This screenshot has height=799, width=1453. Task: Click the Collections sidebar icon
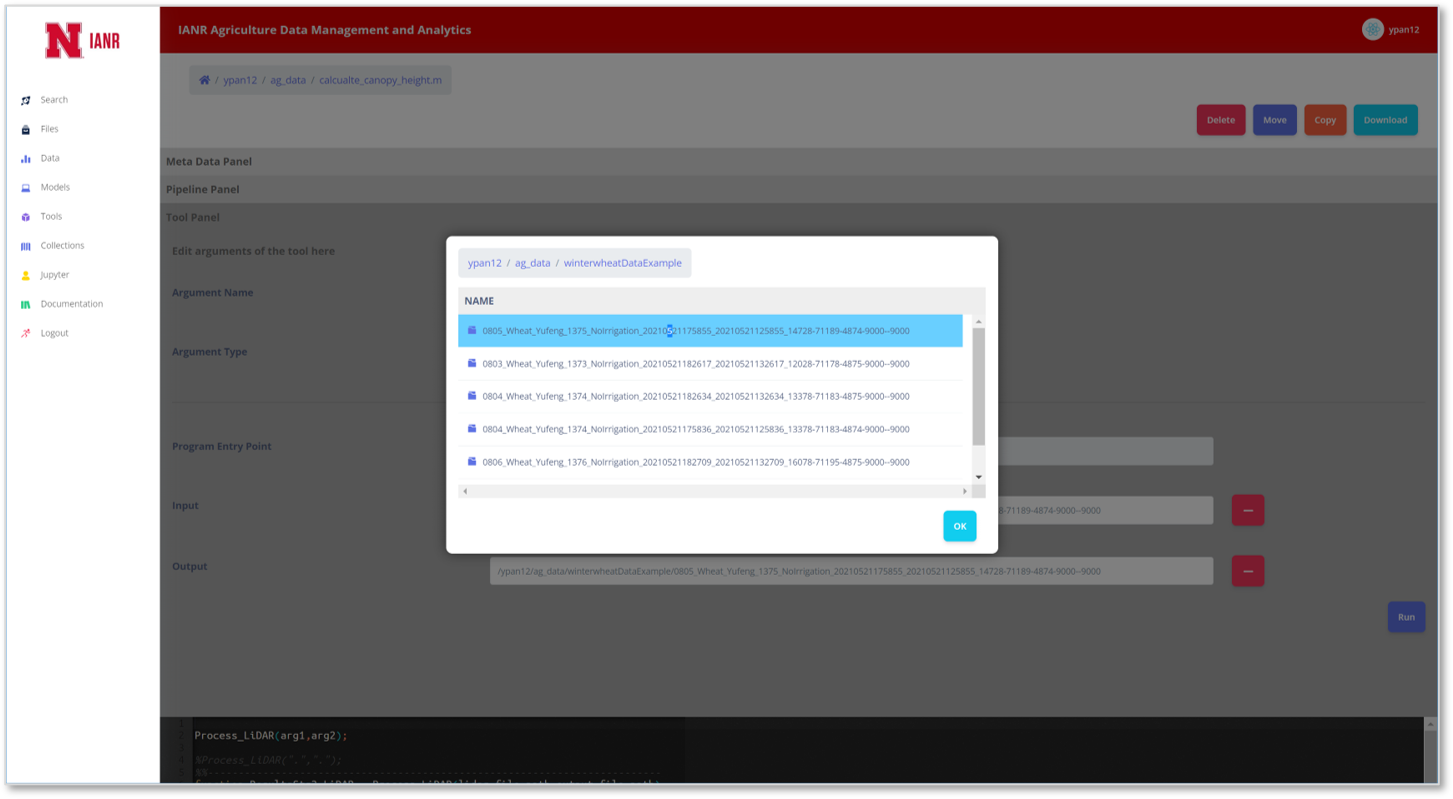click(26, 246)
